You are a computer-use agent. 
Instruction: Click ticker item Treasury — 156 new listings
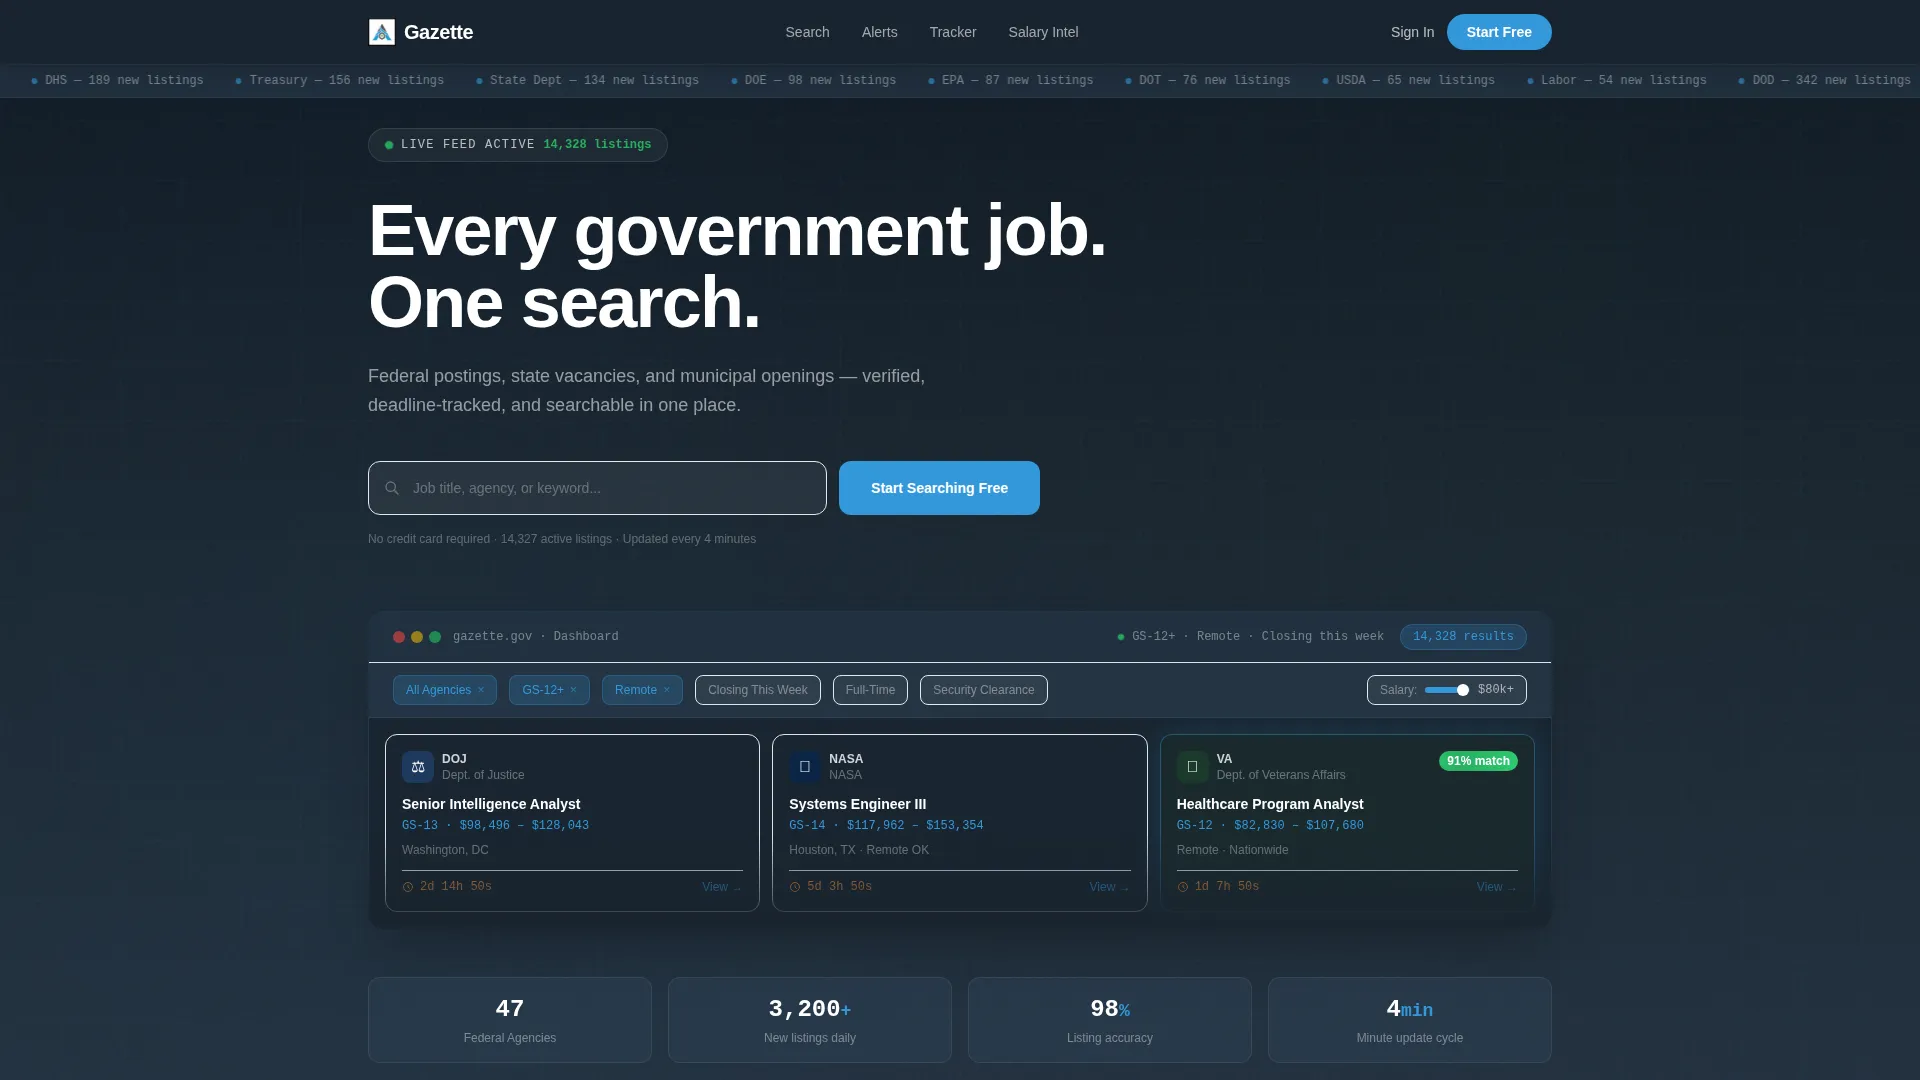[339, 80]
